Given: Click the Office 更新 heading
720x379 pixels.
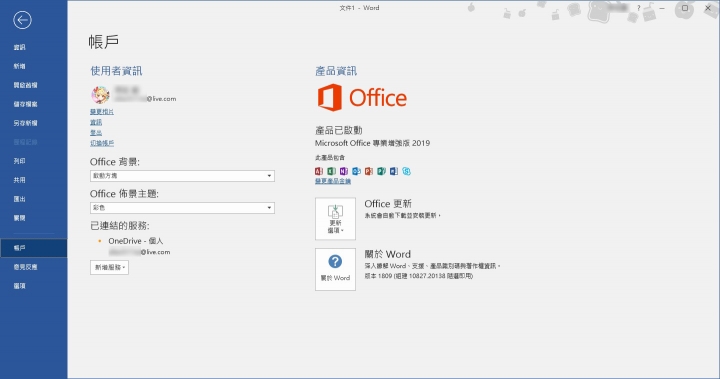Looking at the screenshot, I should click(x=388, y=204).
